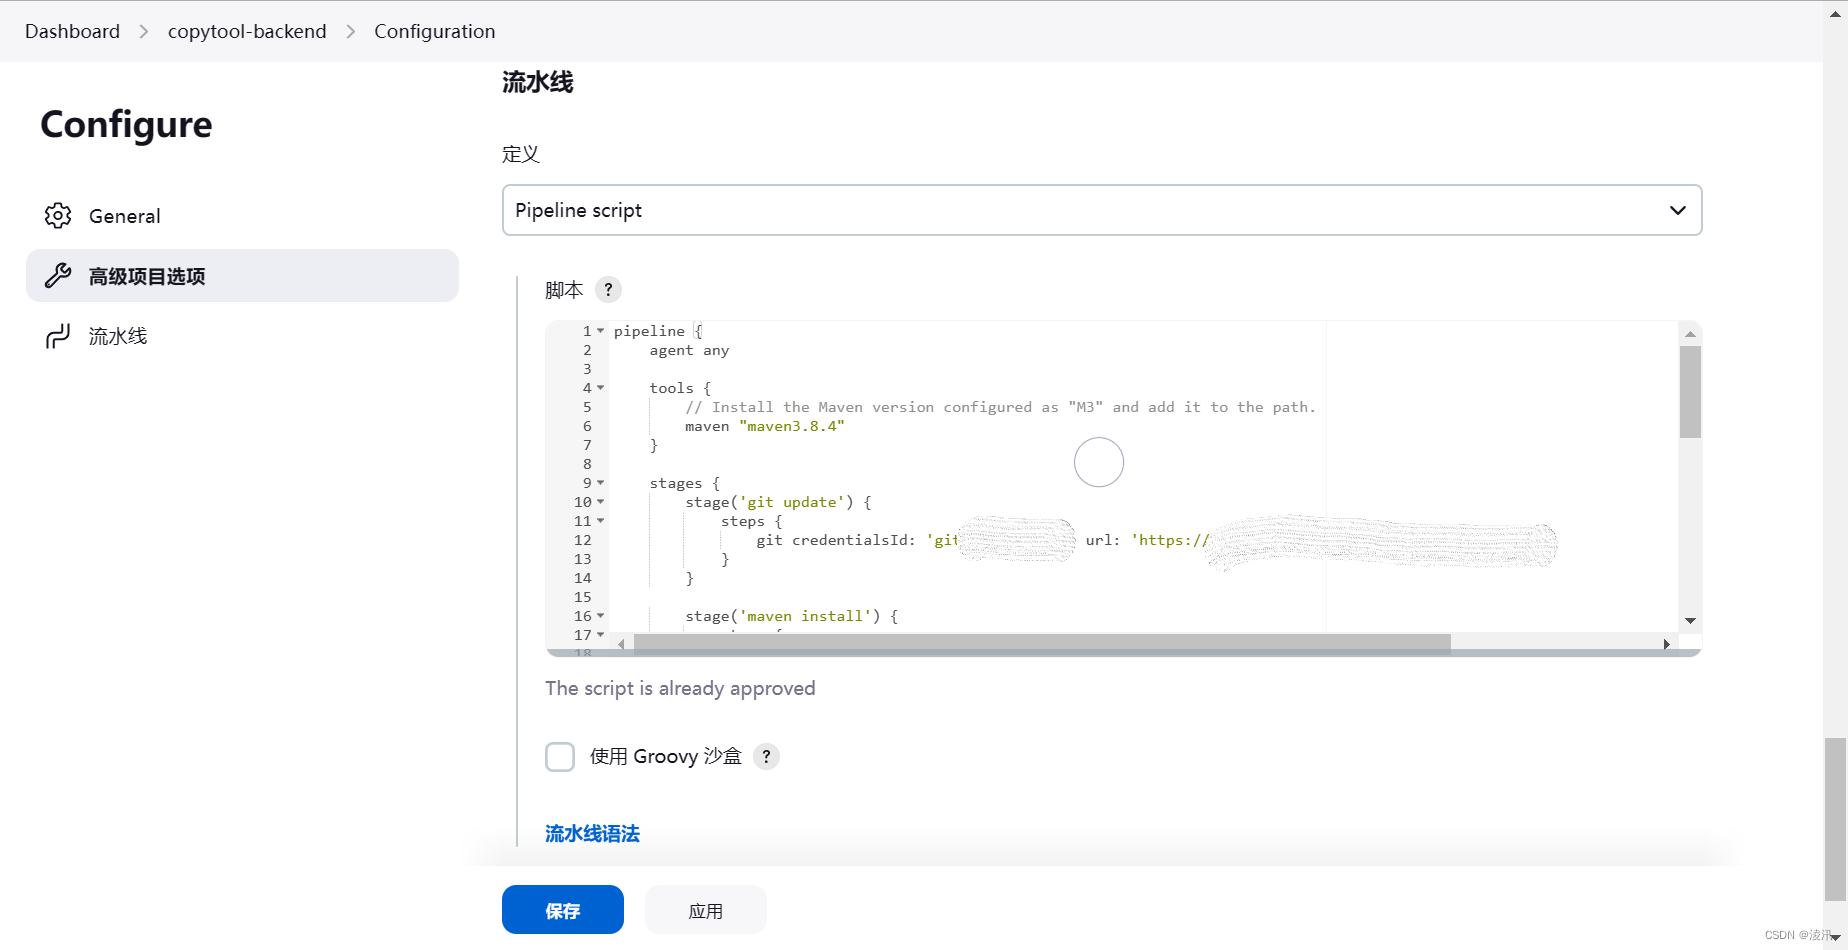1848x950 pixels.
Task: Go to General sidebar item
Action: tap(242, 216)
